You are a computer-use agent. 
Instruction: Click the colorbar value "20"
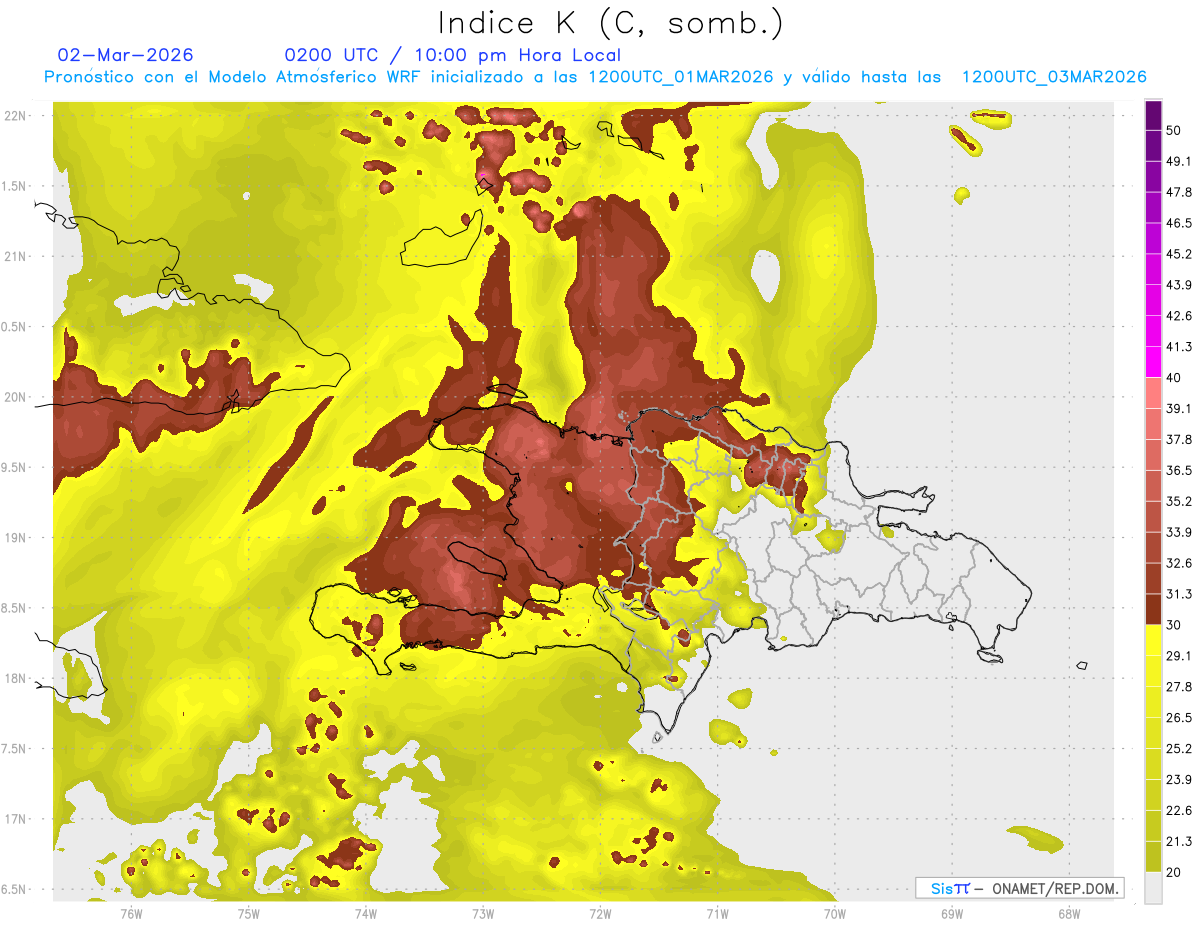click(1176, 872)
